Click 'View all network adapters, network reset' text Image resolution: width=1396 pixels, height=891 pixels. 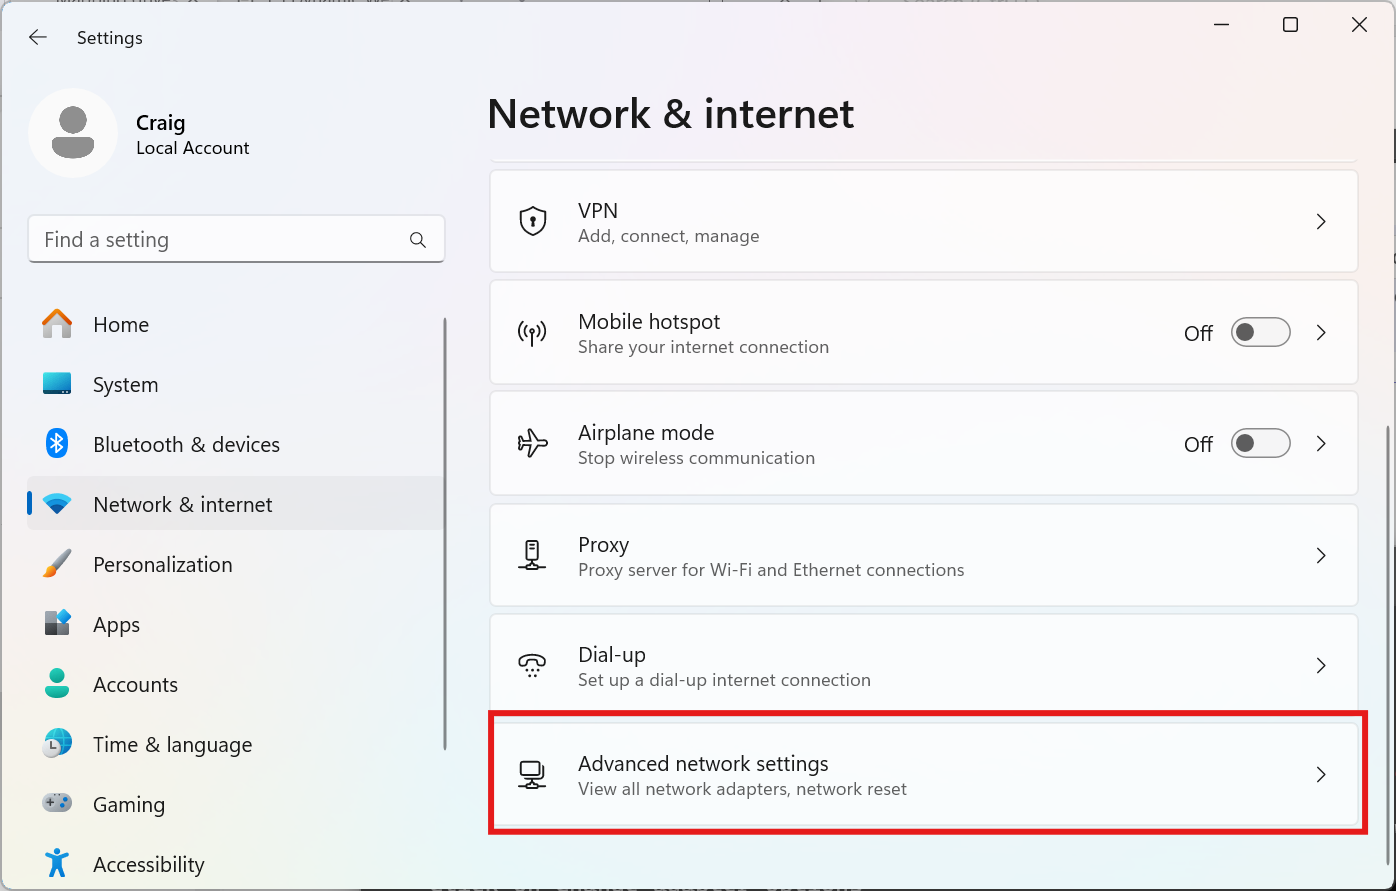[x=742, y=789]
